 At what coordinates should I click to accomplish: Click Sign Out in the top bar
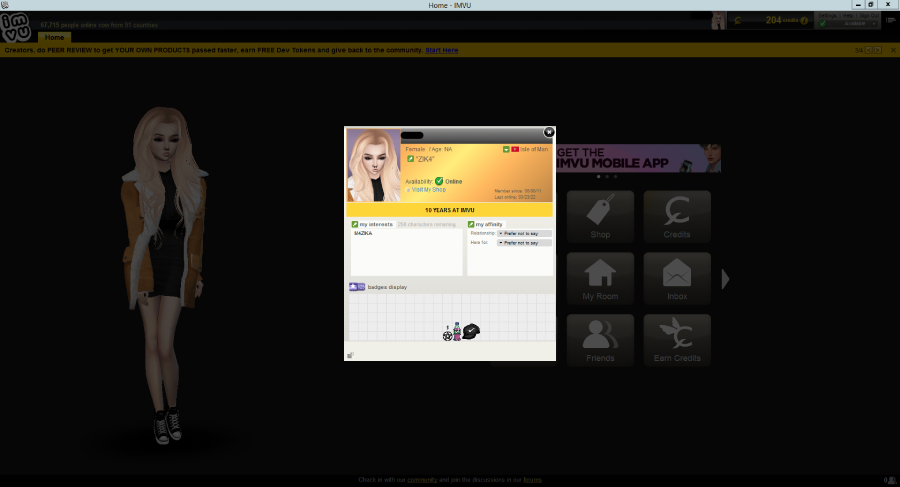869,16
